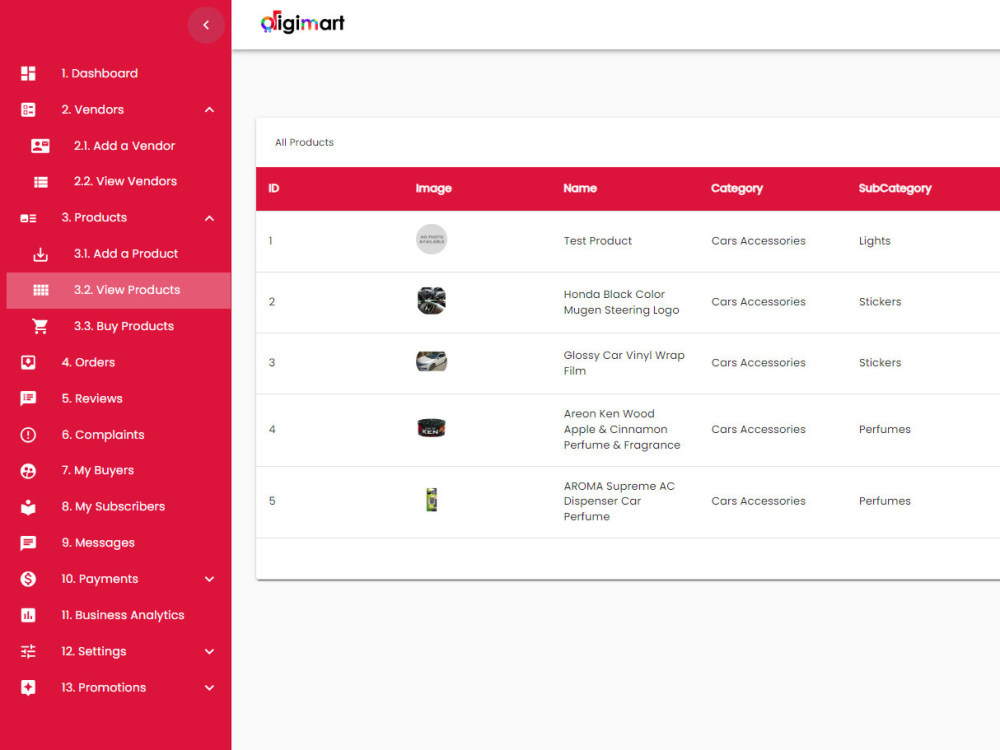Click Stickers subcategory in Glossy Car row
The height and width of the screenshot is (750, 1000).
(880, 363)
